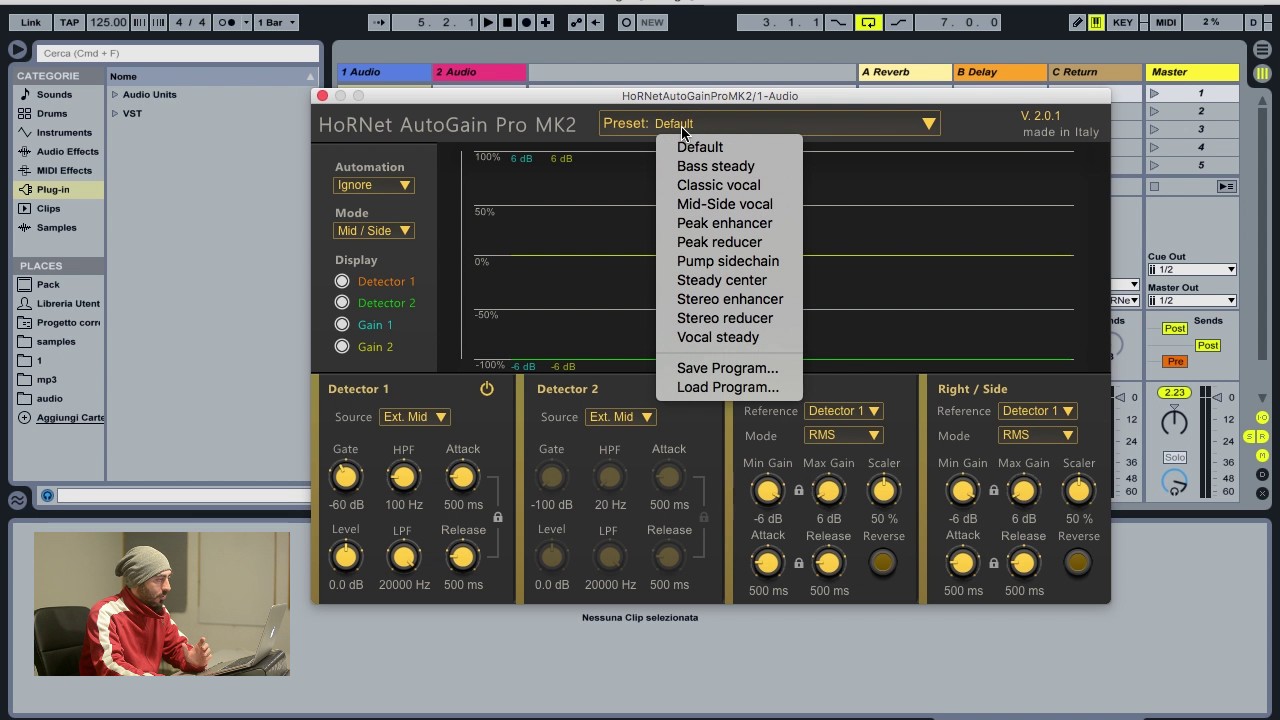
Task: Select the Master track header
Action: [x=1192, y=72]
